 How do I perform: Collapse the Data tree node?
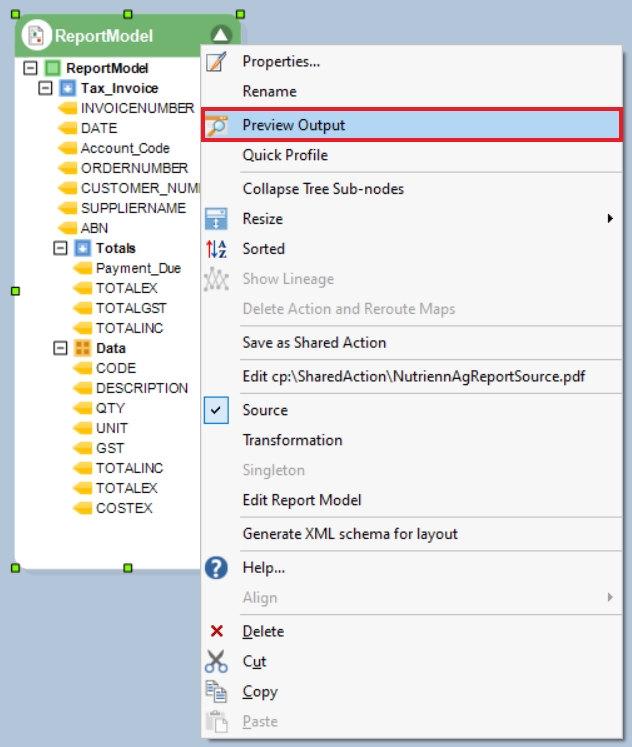(x=60, y=348)
